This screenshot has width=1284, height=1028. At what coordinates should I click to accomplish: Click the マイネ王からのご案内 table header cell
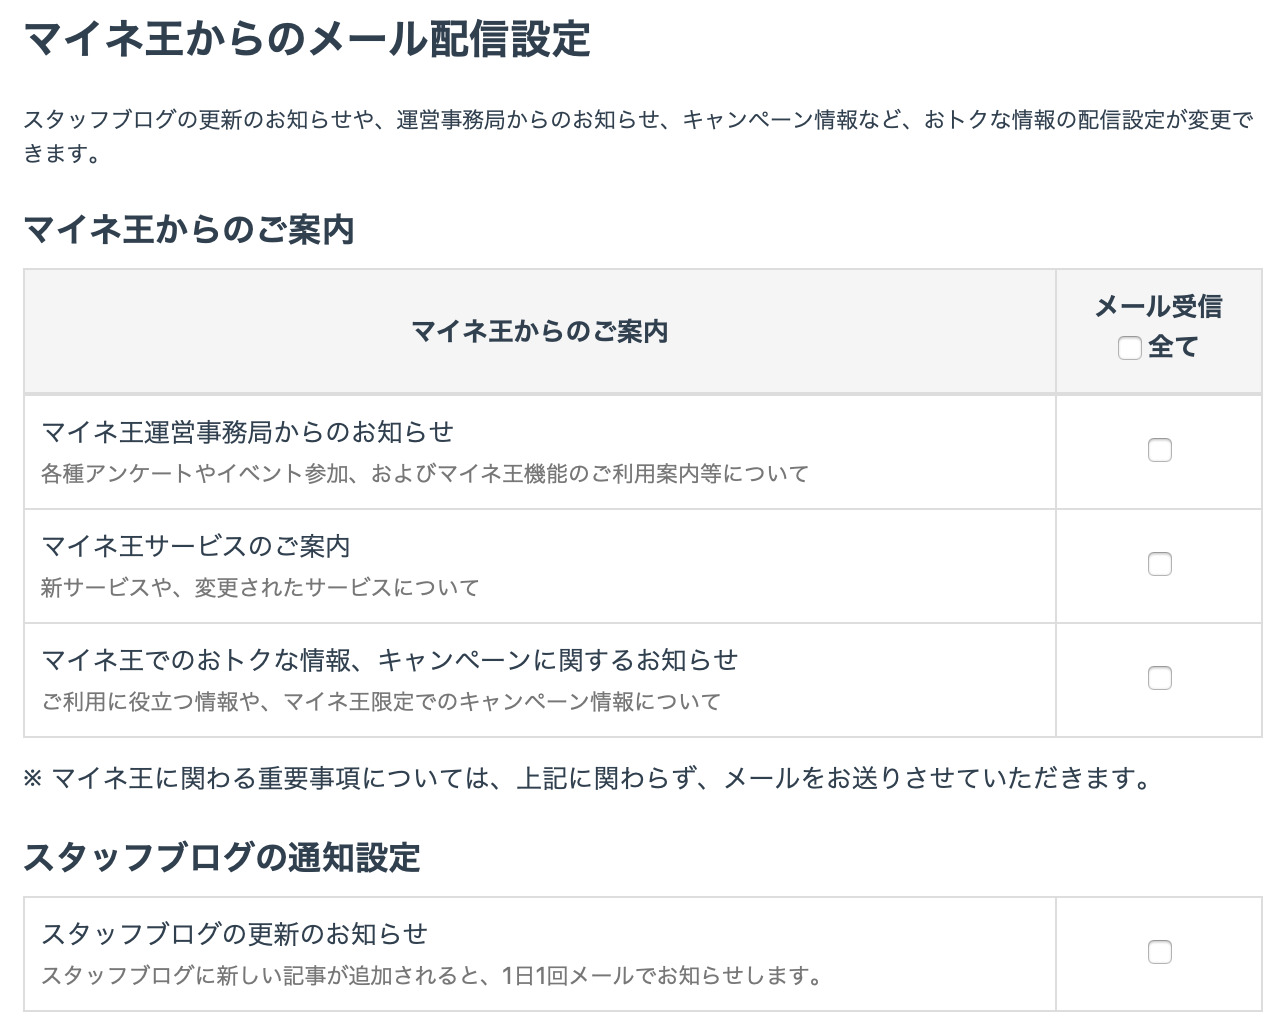[539, 332]
